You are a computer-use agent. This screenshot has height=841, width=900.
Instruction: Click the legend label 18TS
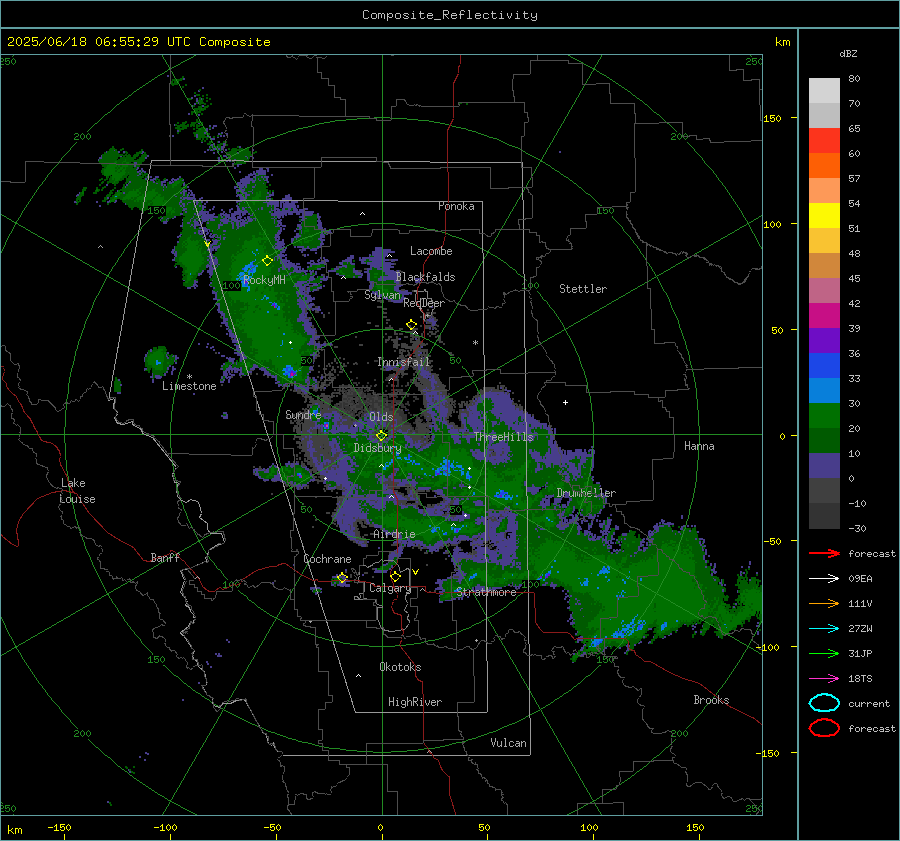(860, 679)
